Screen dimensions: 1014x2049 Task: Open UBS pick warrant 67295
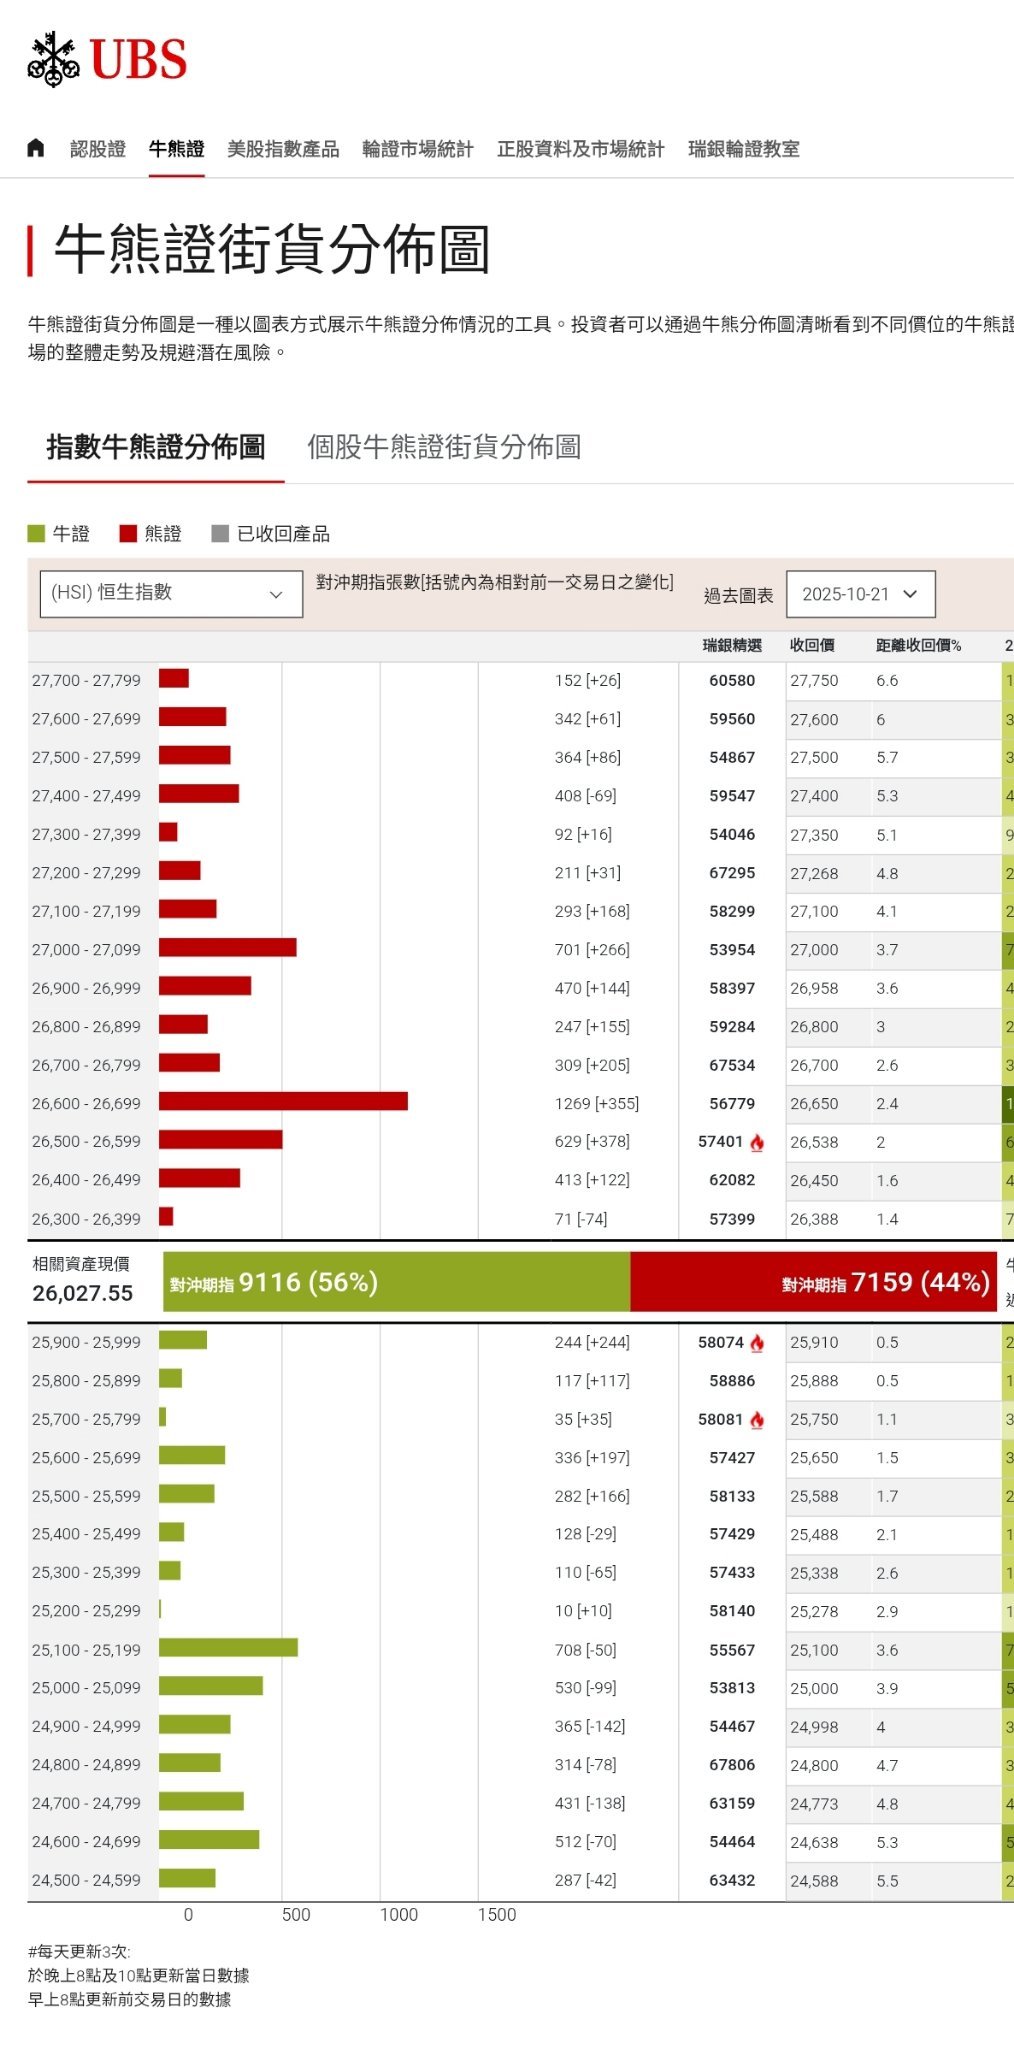click(732, 873)
